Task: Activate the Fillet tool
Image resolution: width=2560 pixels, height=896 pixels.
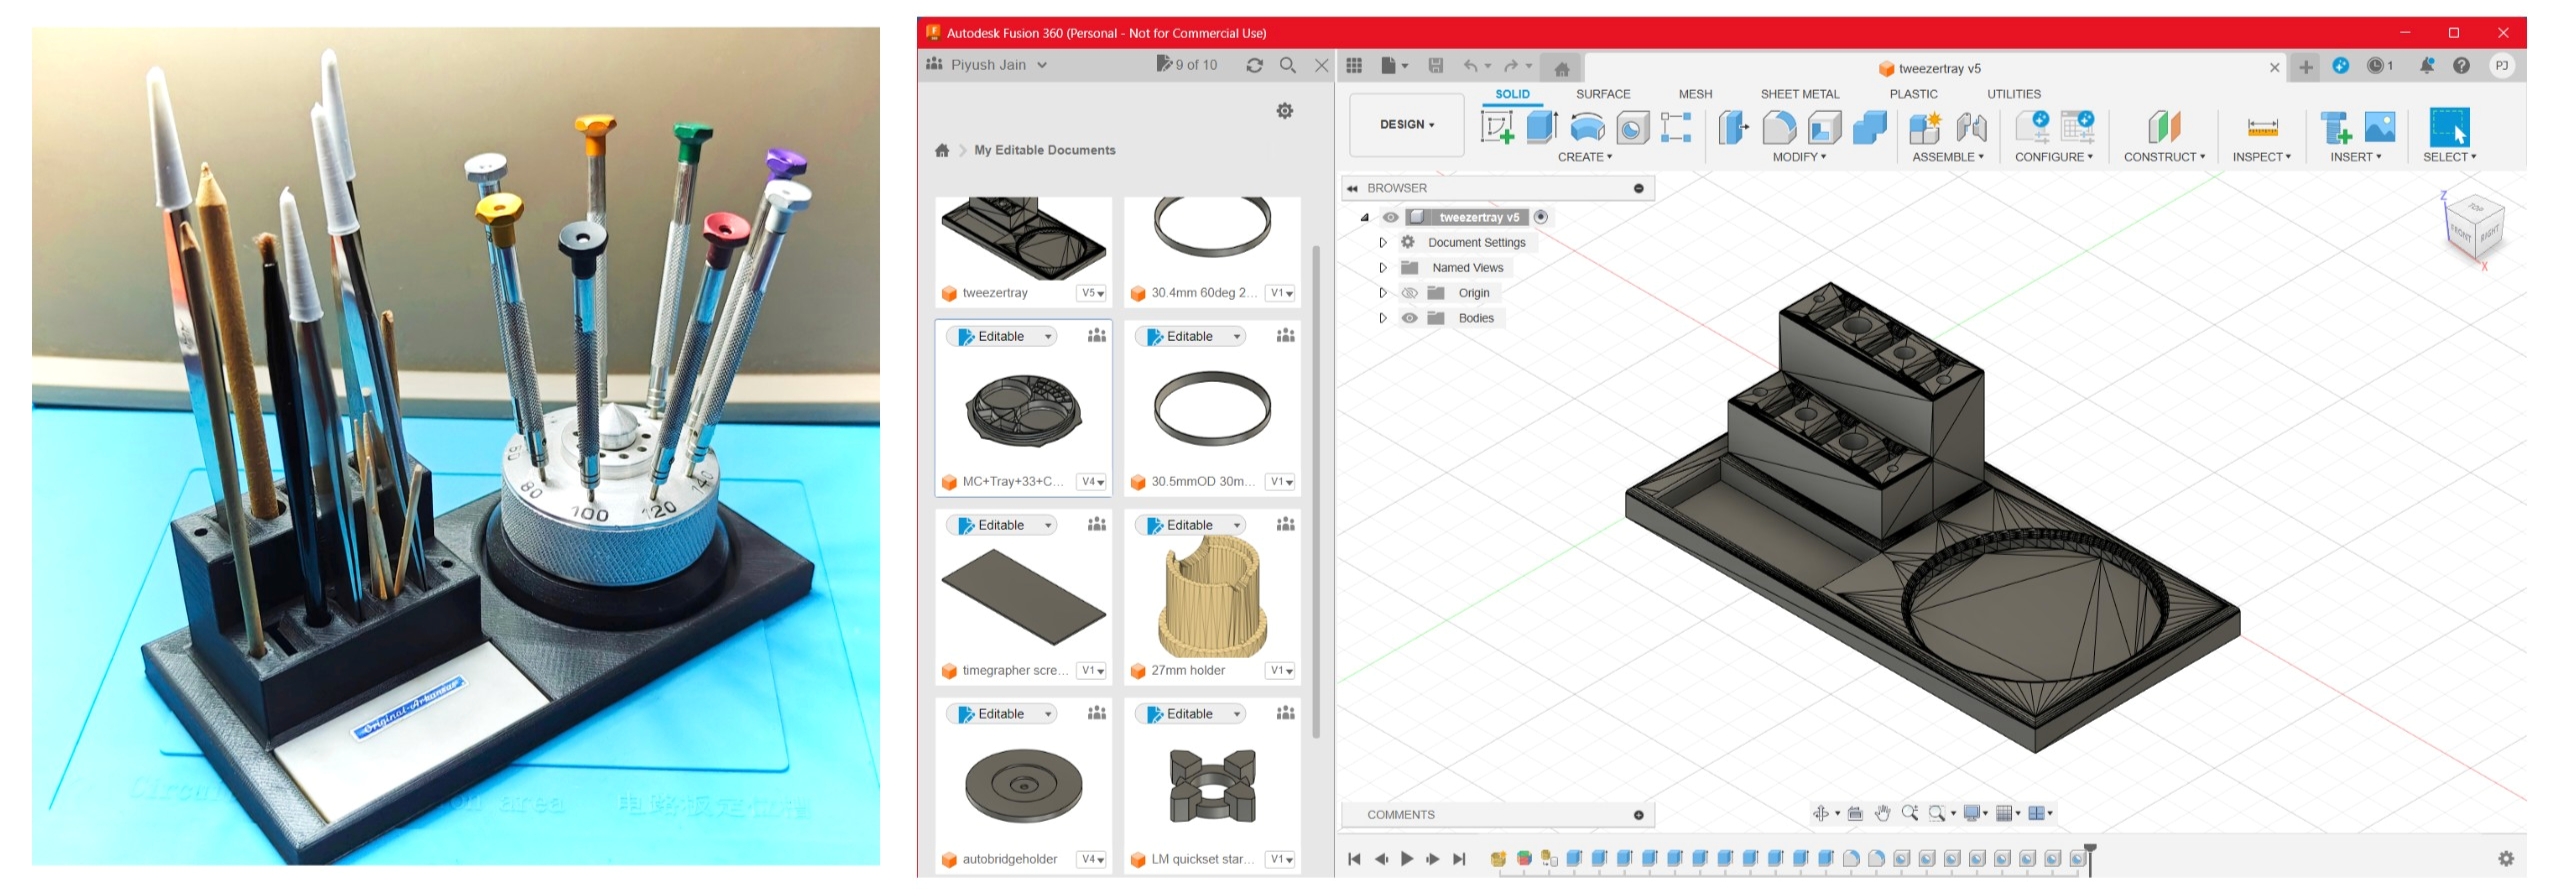Action: [1778, 128]
